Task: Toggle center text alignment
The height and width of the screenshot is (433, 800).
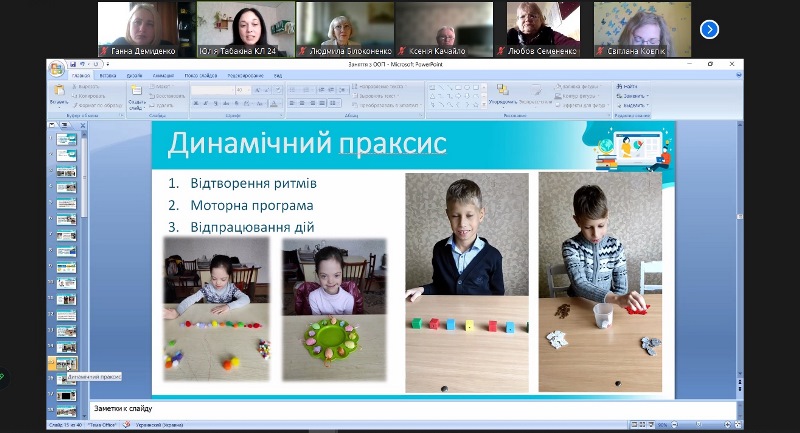Action: [301, 102]
